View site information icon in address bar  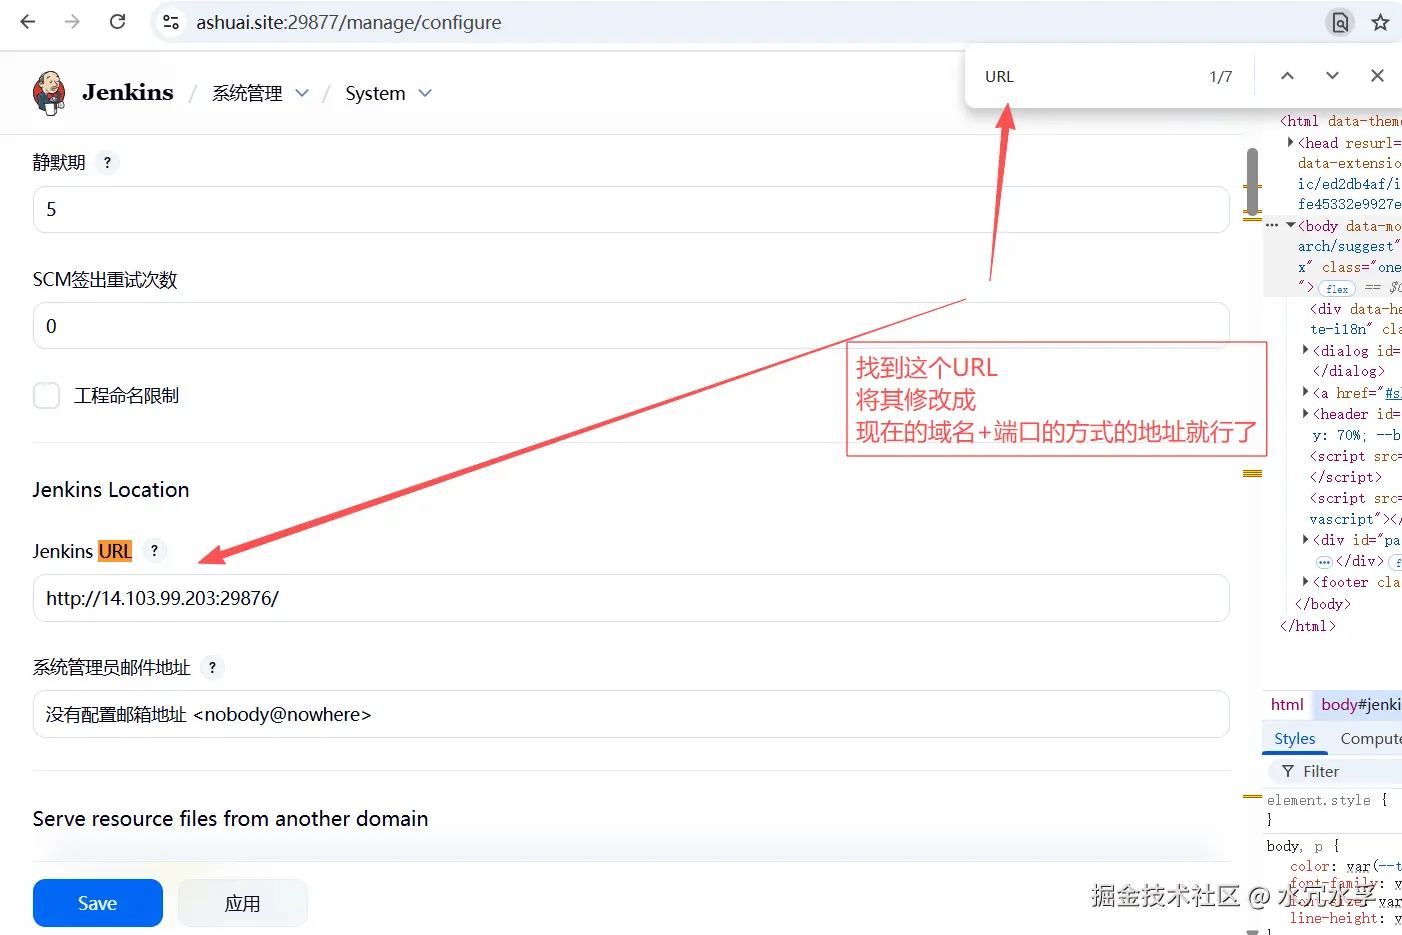point(171,22)
